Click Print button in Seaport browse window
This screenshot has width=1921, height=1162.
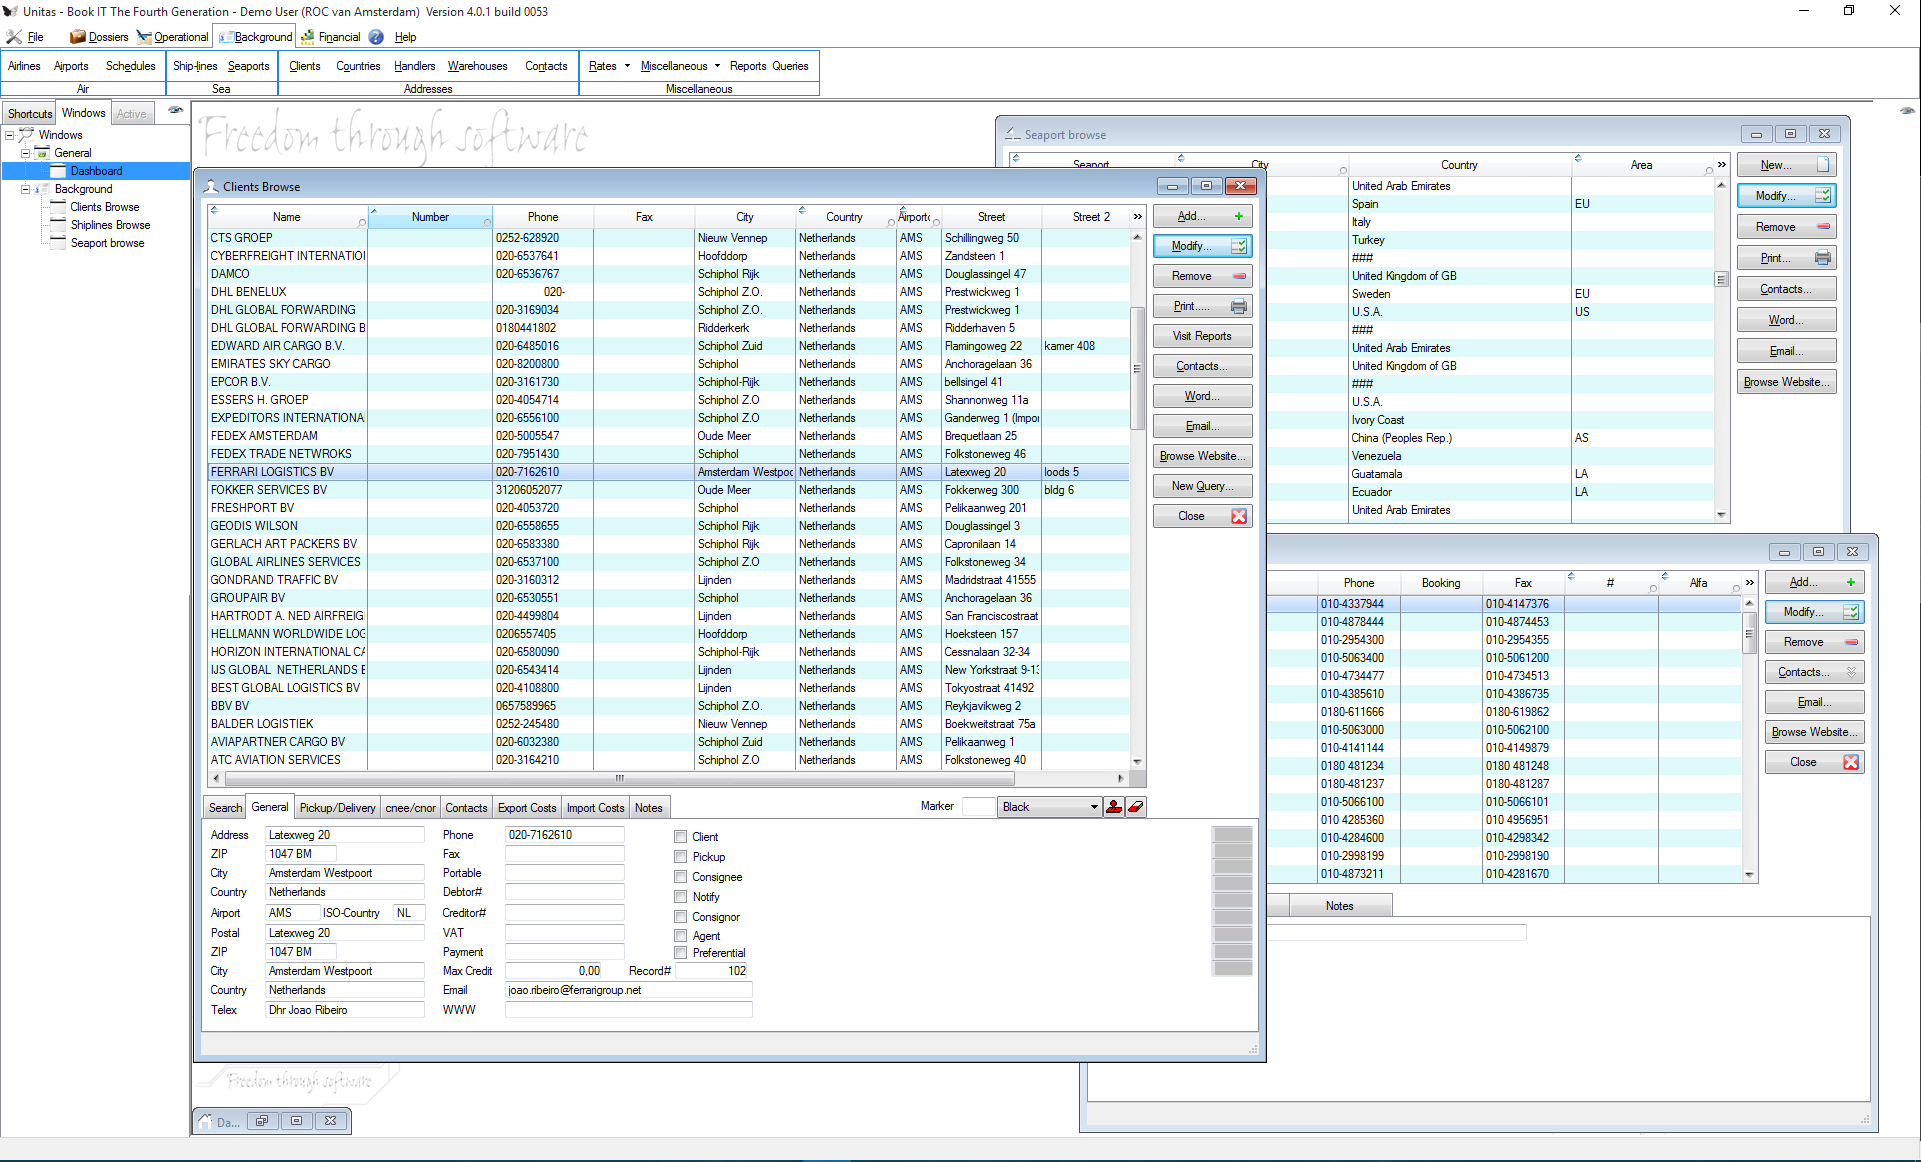(x=1786, y=258)
